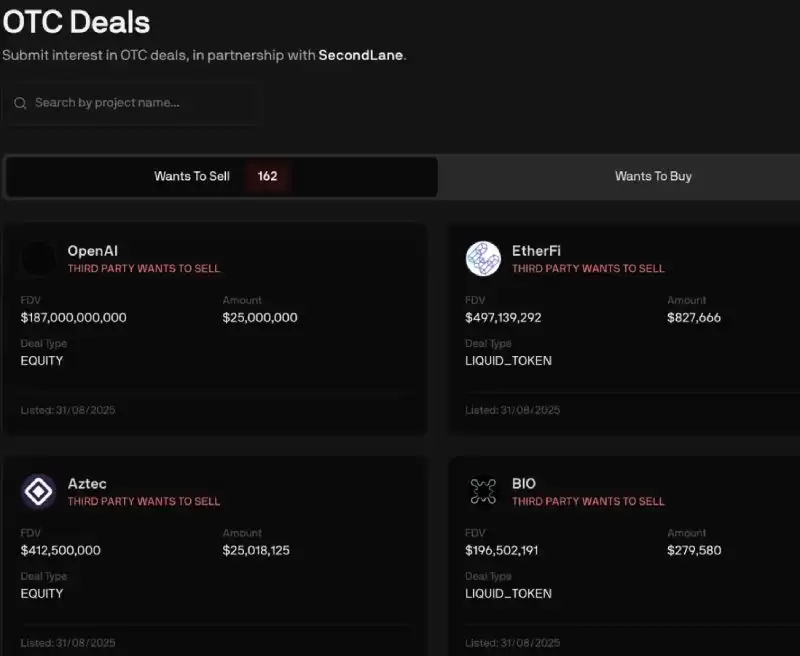The width and height of the screenshot is (800, 656).
Task: Click BIO's LIQUID_TOKEN deal type
Action: pos(508,593)
